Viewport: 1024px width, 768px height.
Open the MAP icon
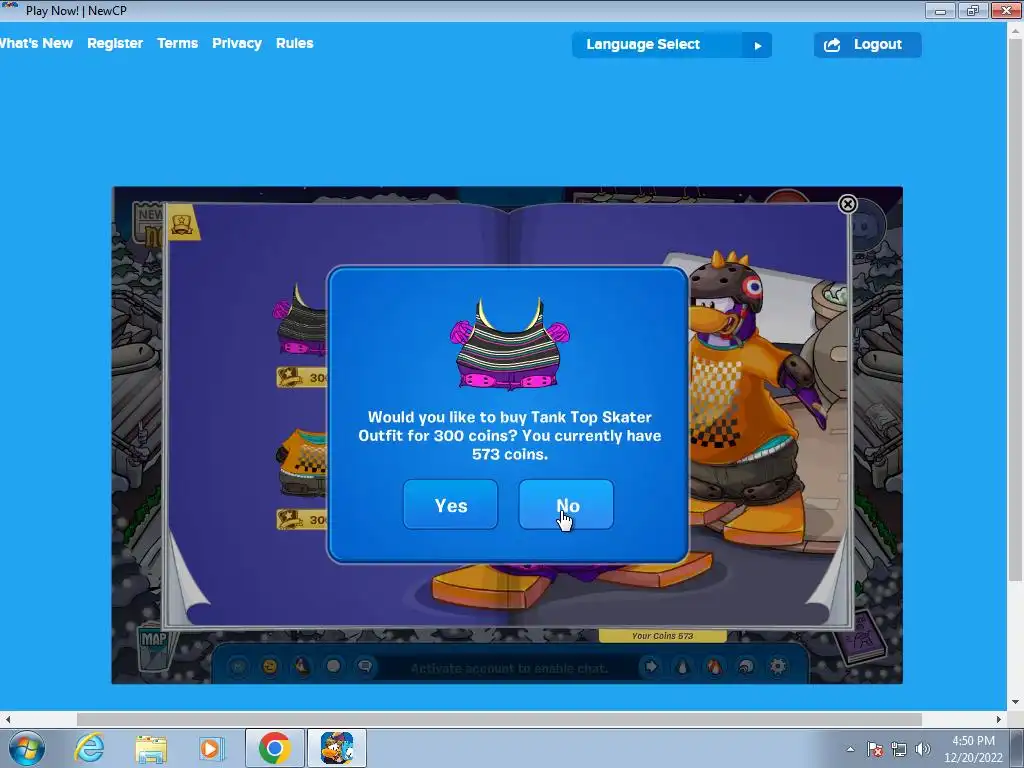154,648
